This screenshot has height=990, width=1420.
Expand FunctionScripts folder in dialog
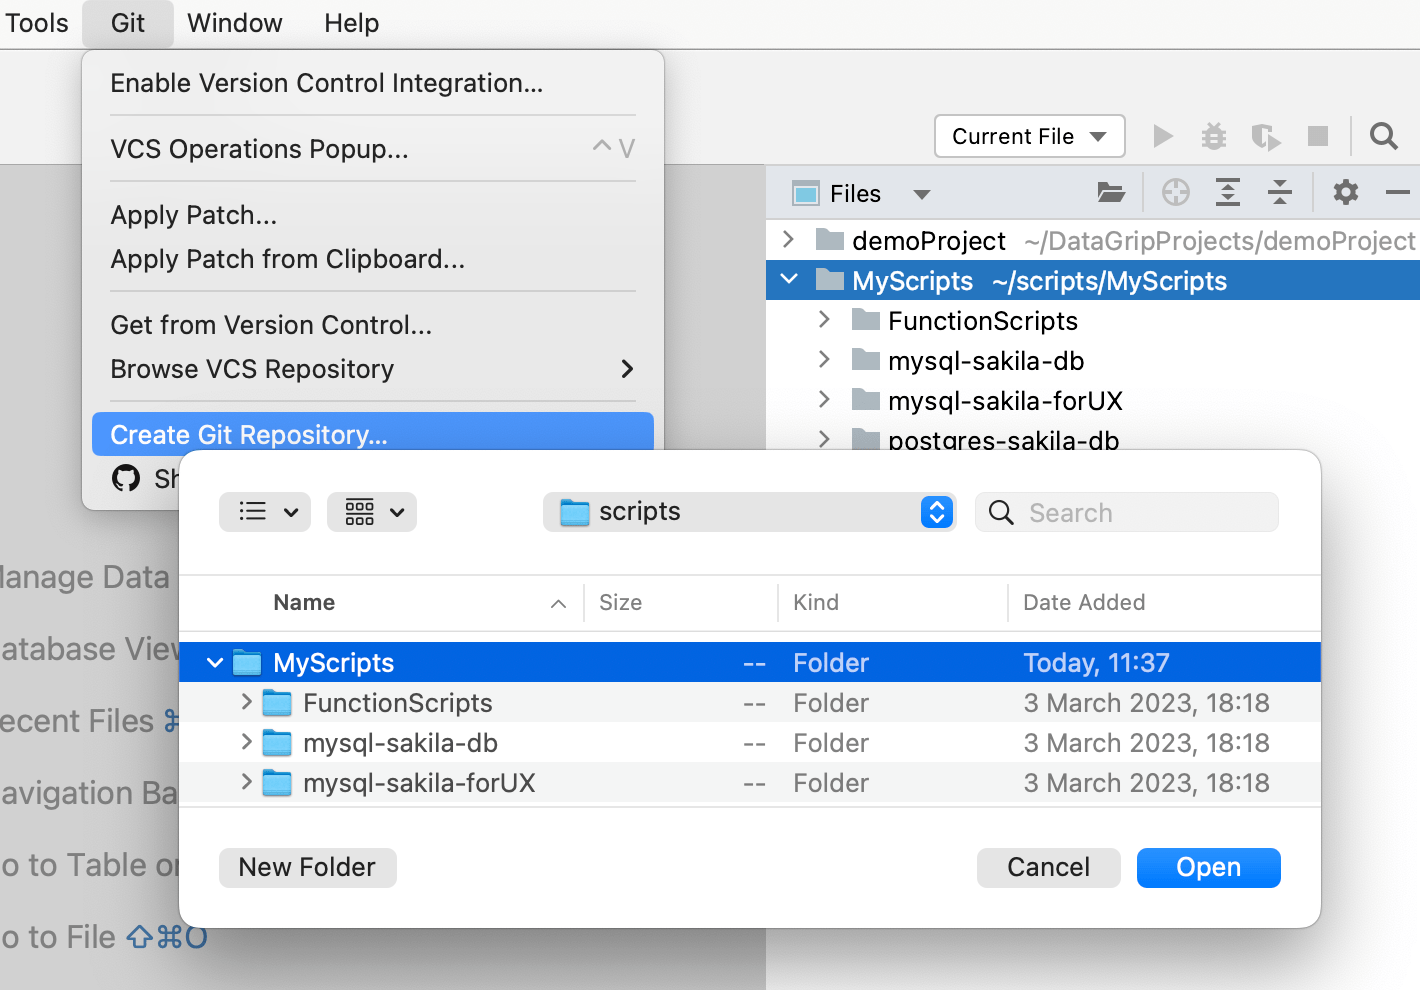(246, 702)
